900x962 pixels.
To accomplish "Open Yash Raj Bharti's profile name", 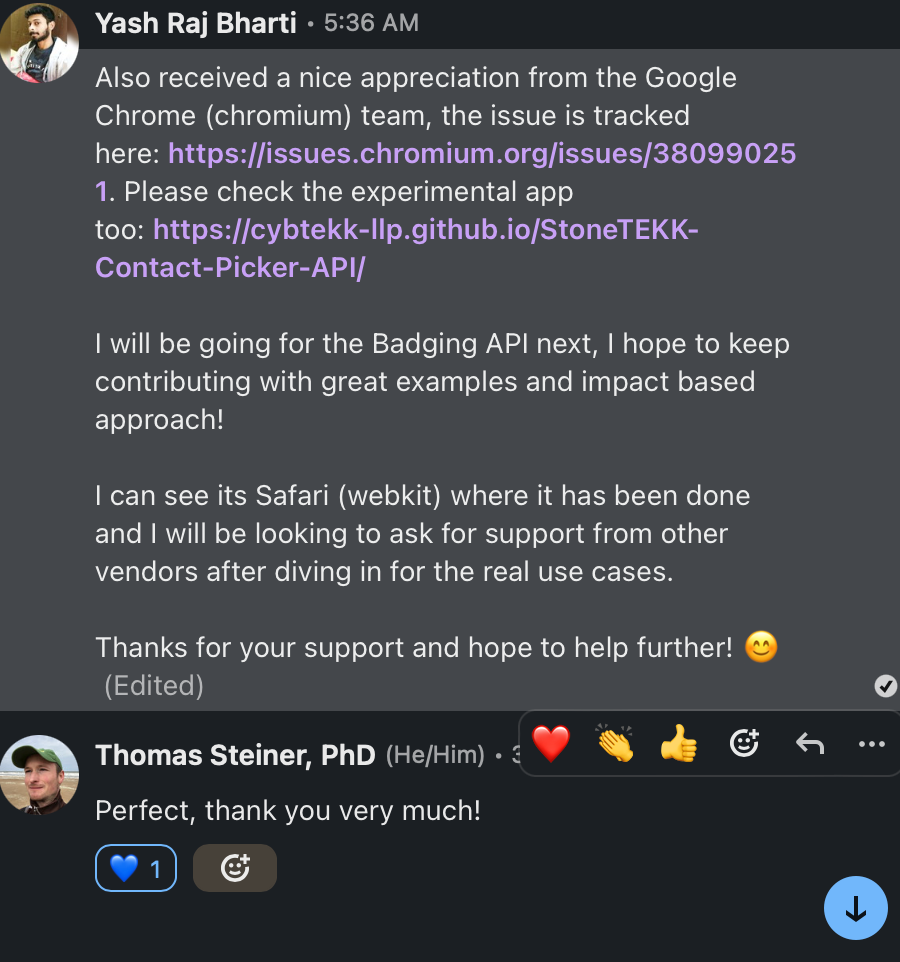I will pos(196,23).
